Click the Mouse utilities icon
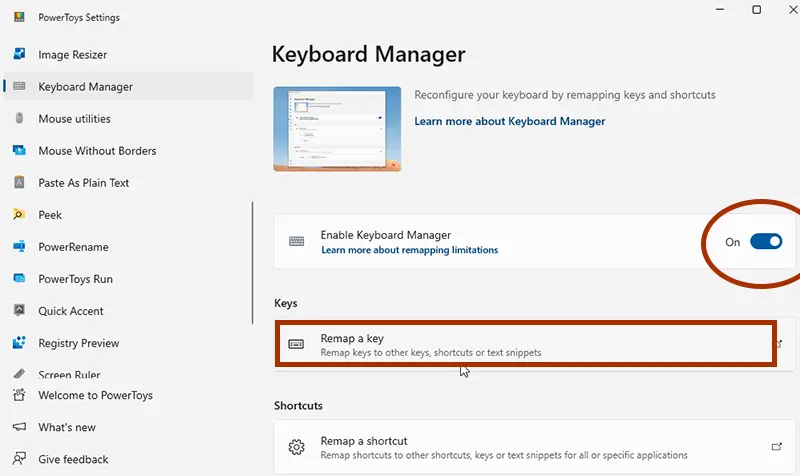Image resolution: width=800 pixels, height=476 pixels. tap(19, 118)
